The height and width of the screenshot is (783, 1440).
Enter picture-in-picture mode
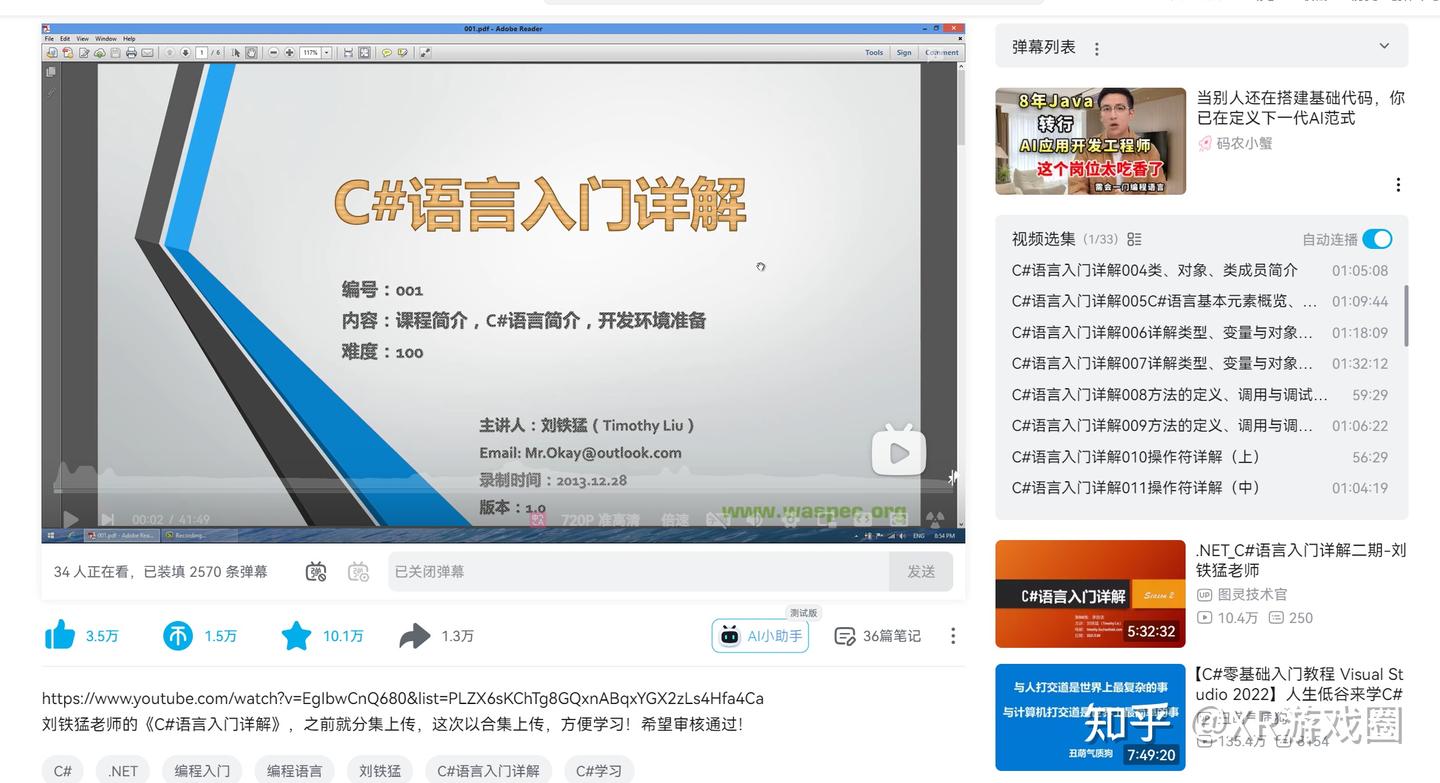click(x=828, y=519)
